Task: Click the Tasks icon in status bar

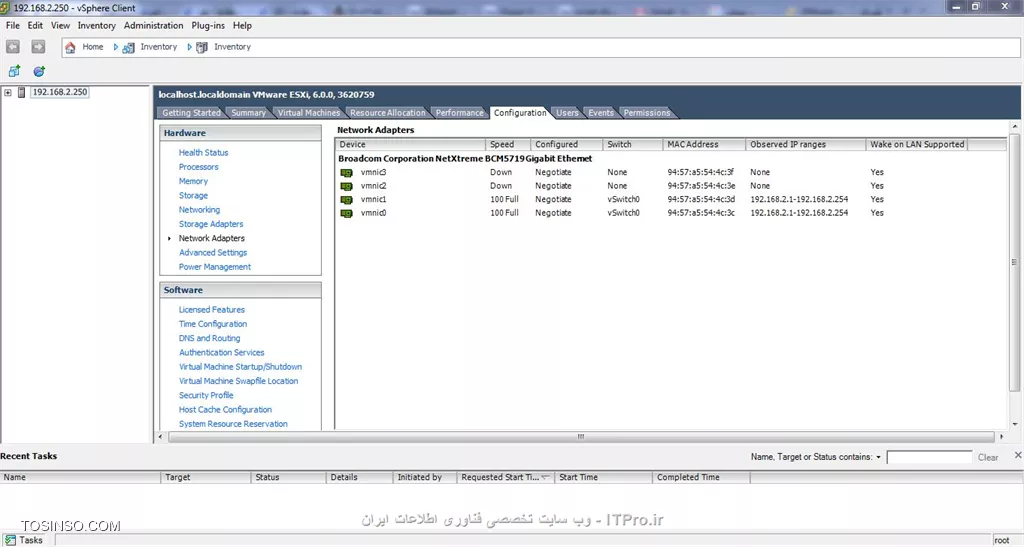Action: [10, 540]
